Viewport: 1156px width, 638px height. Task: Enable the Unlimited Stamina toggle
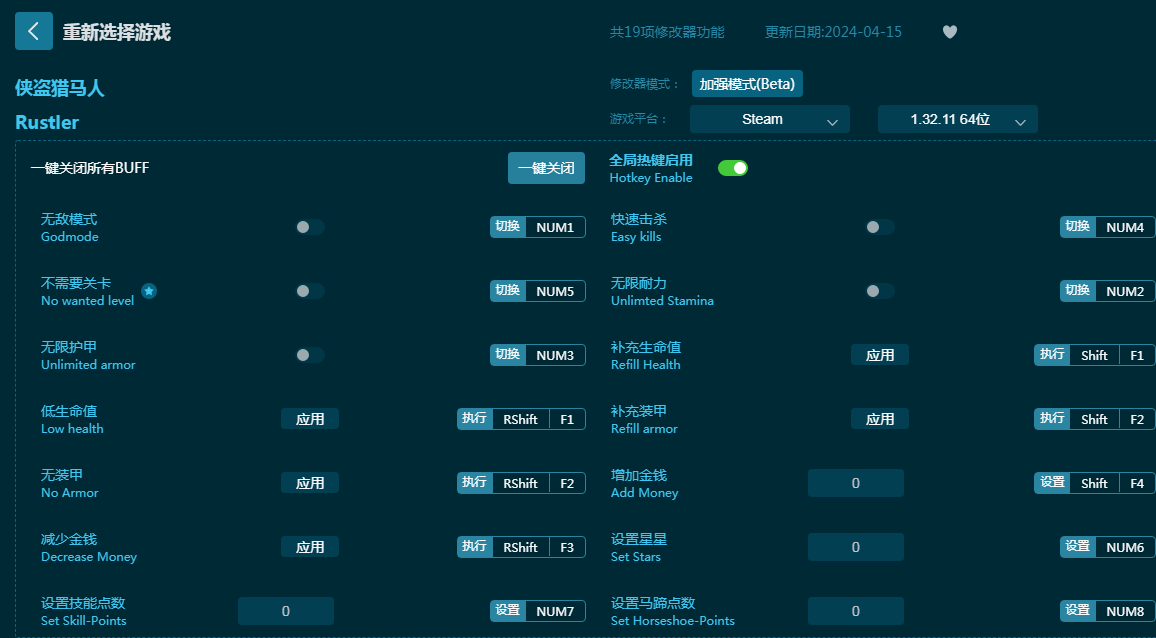pos(880,291)
